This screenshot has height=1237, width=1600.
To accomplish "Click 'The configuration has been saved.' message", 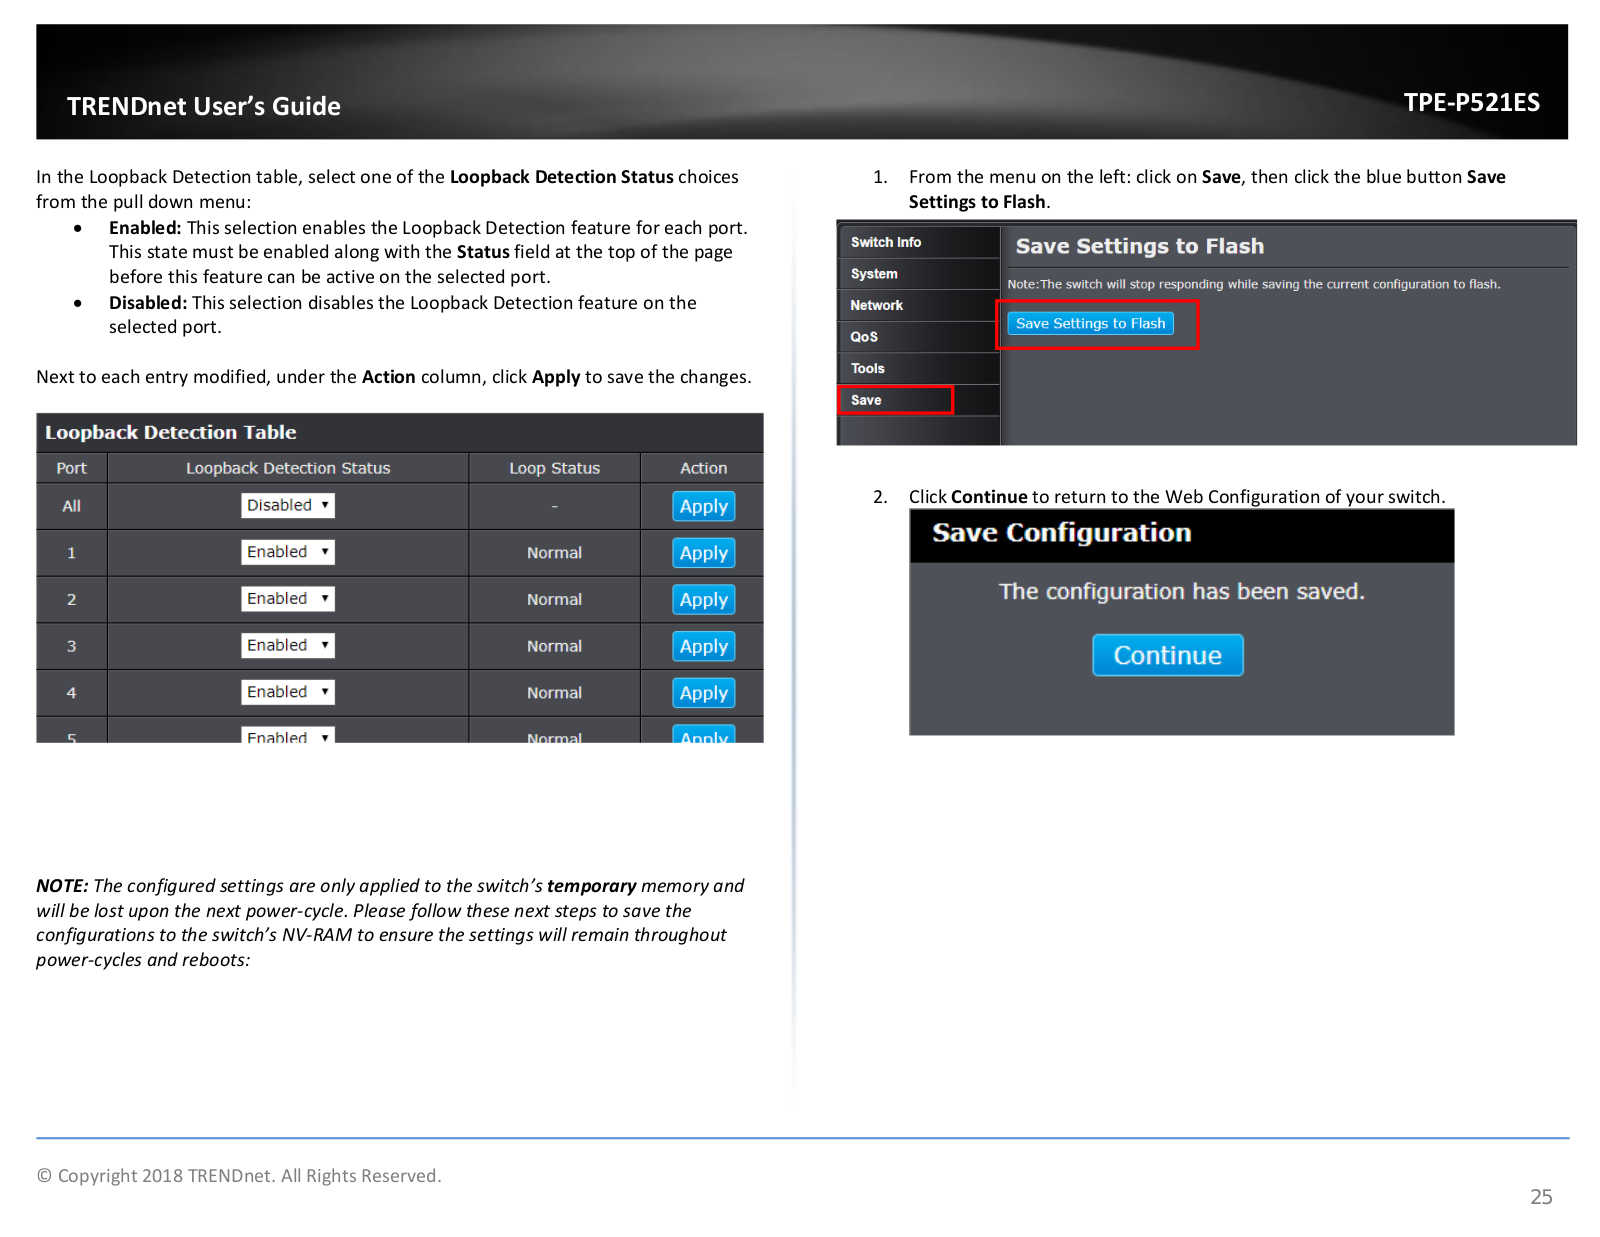I will pyautogui.click(x=1181, y=592).
